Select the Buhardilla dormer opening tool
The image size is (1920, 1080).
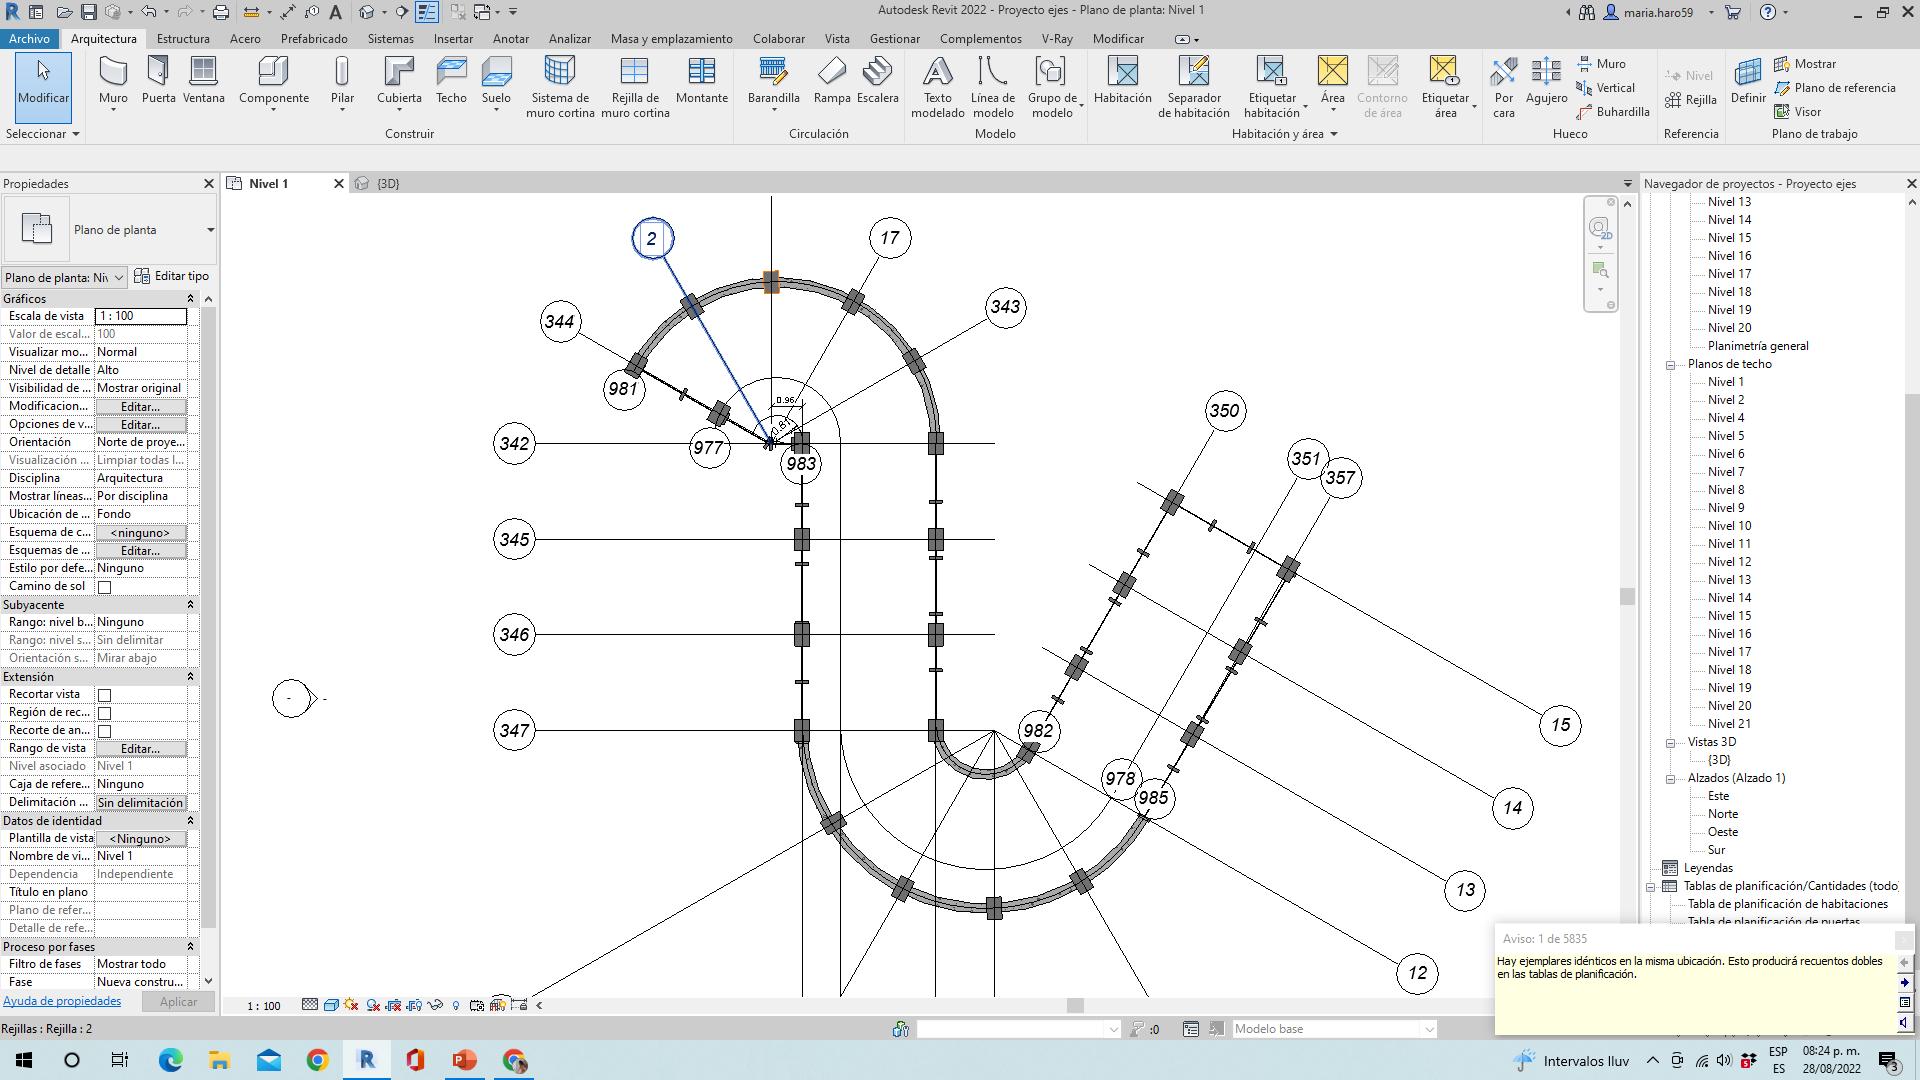click(x=1613, y=112)
